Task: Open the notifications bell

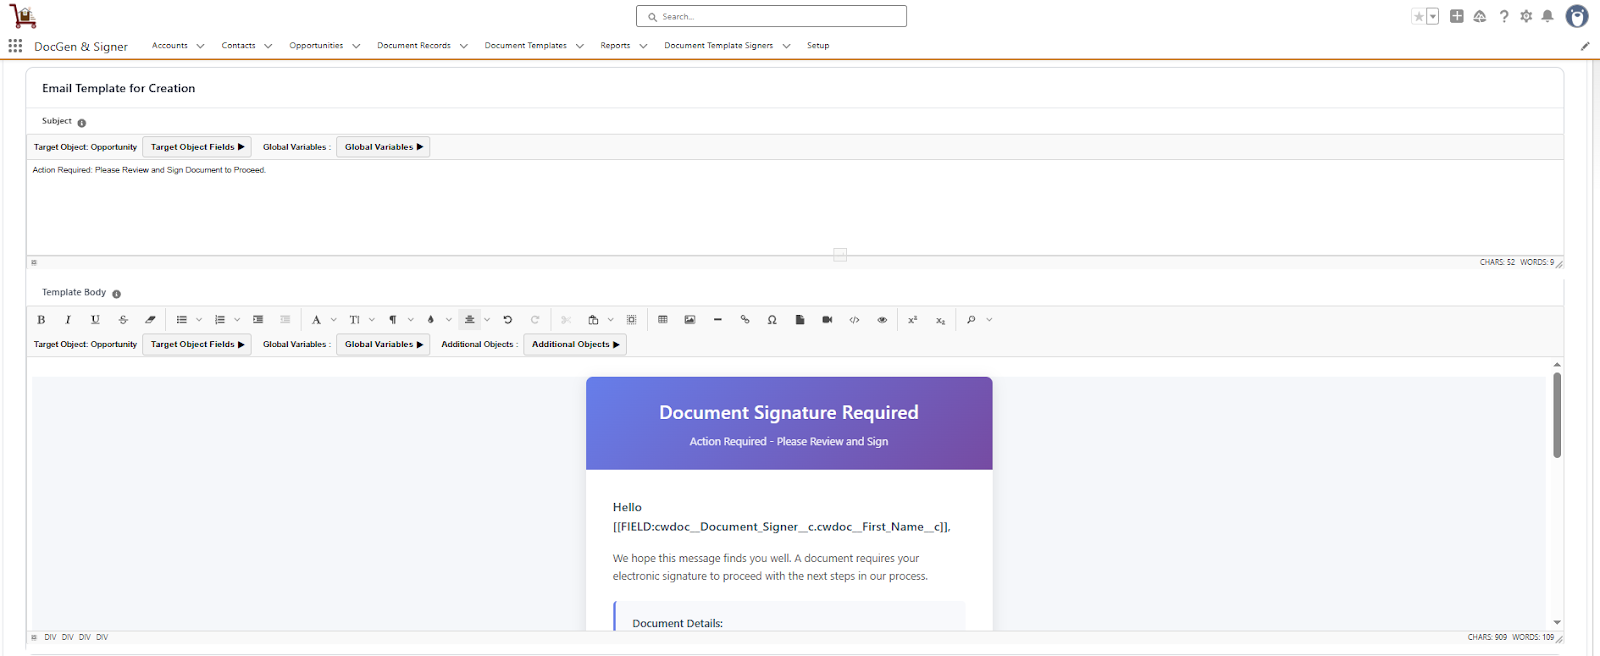Action: [1547, 16]
